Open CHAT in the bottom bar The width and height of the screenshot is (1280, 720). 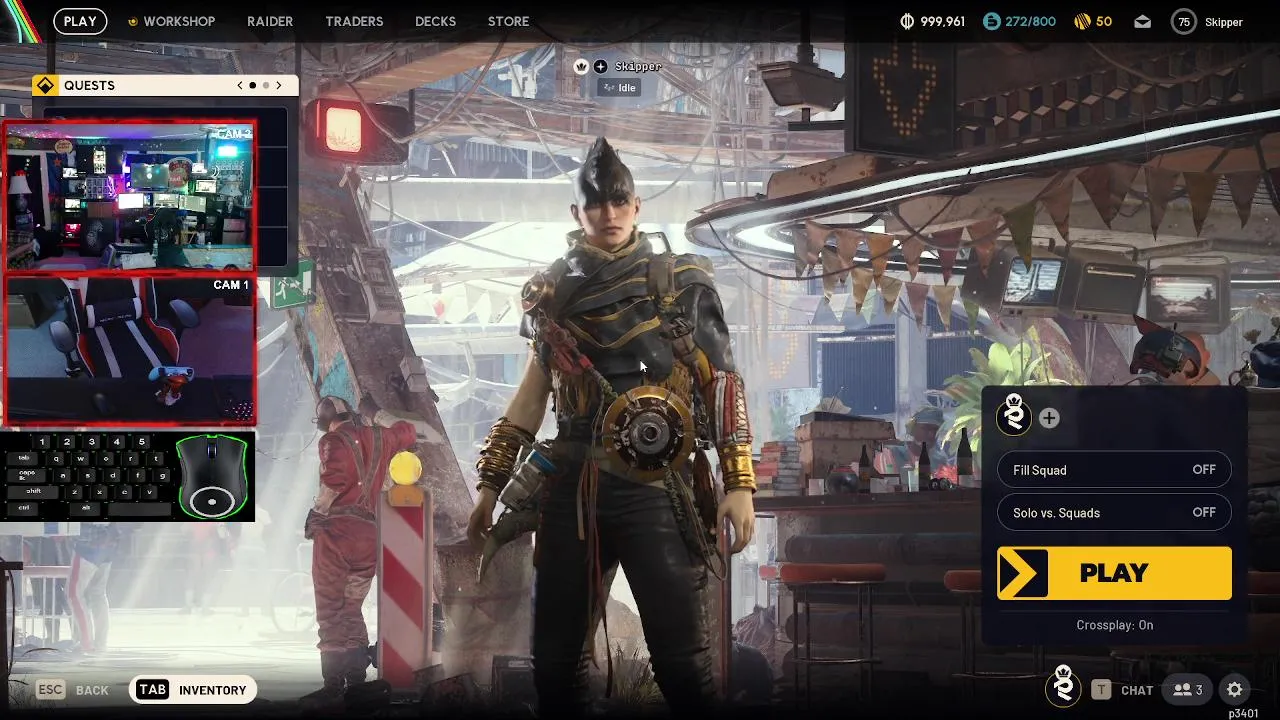point(1137,690)
